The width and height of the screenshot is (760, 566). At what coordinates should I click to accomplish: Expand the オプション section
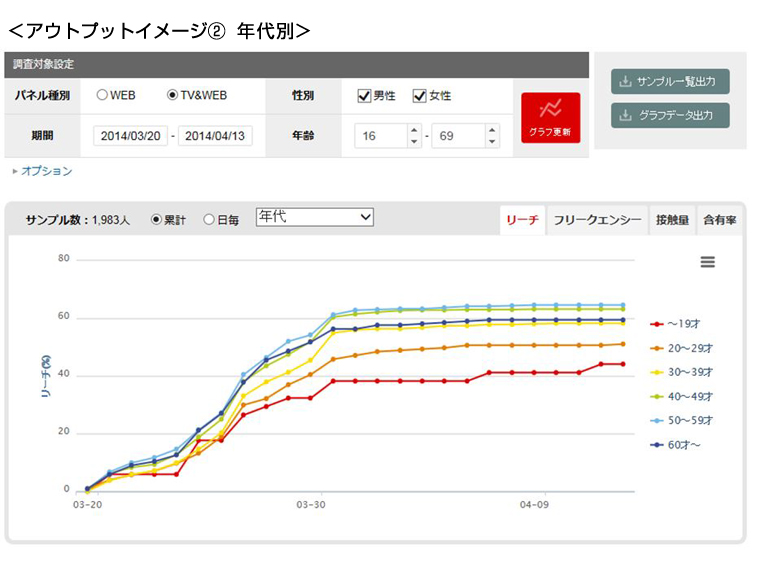[42, 171]
